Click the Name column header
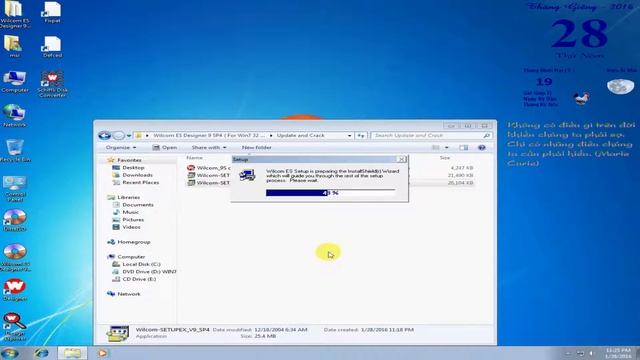 click(x=195, y=158)
